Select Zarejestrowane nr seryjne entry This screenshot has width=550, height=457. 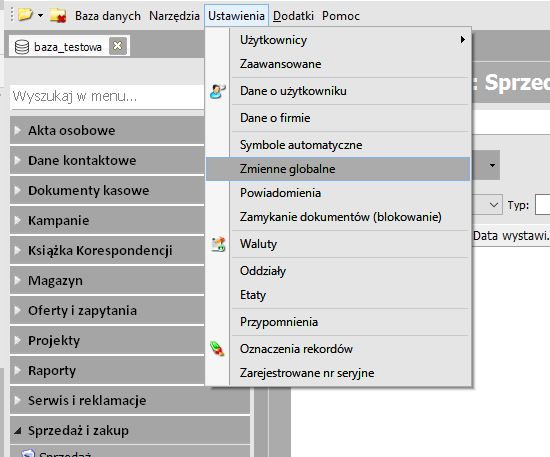[338, 373]
